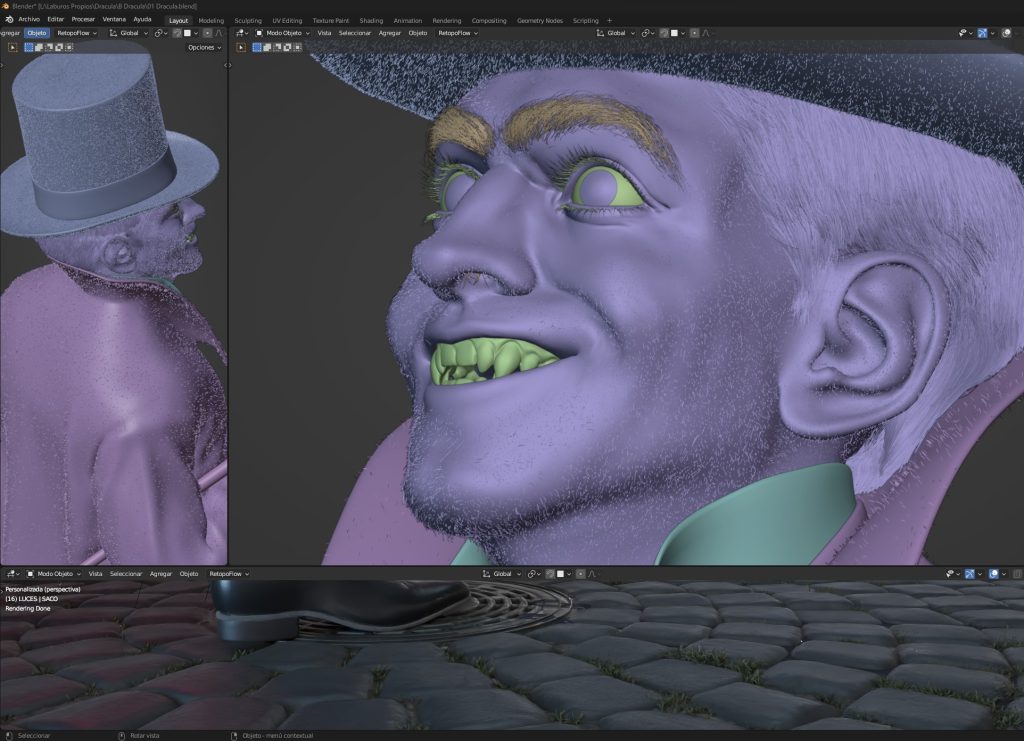Open pivot point dropdown in left viewport
This screenshot has height=741, width=1024.
click(x=160, y=33)
